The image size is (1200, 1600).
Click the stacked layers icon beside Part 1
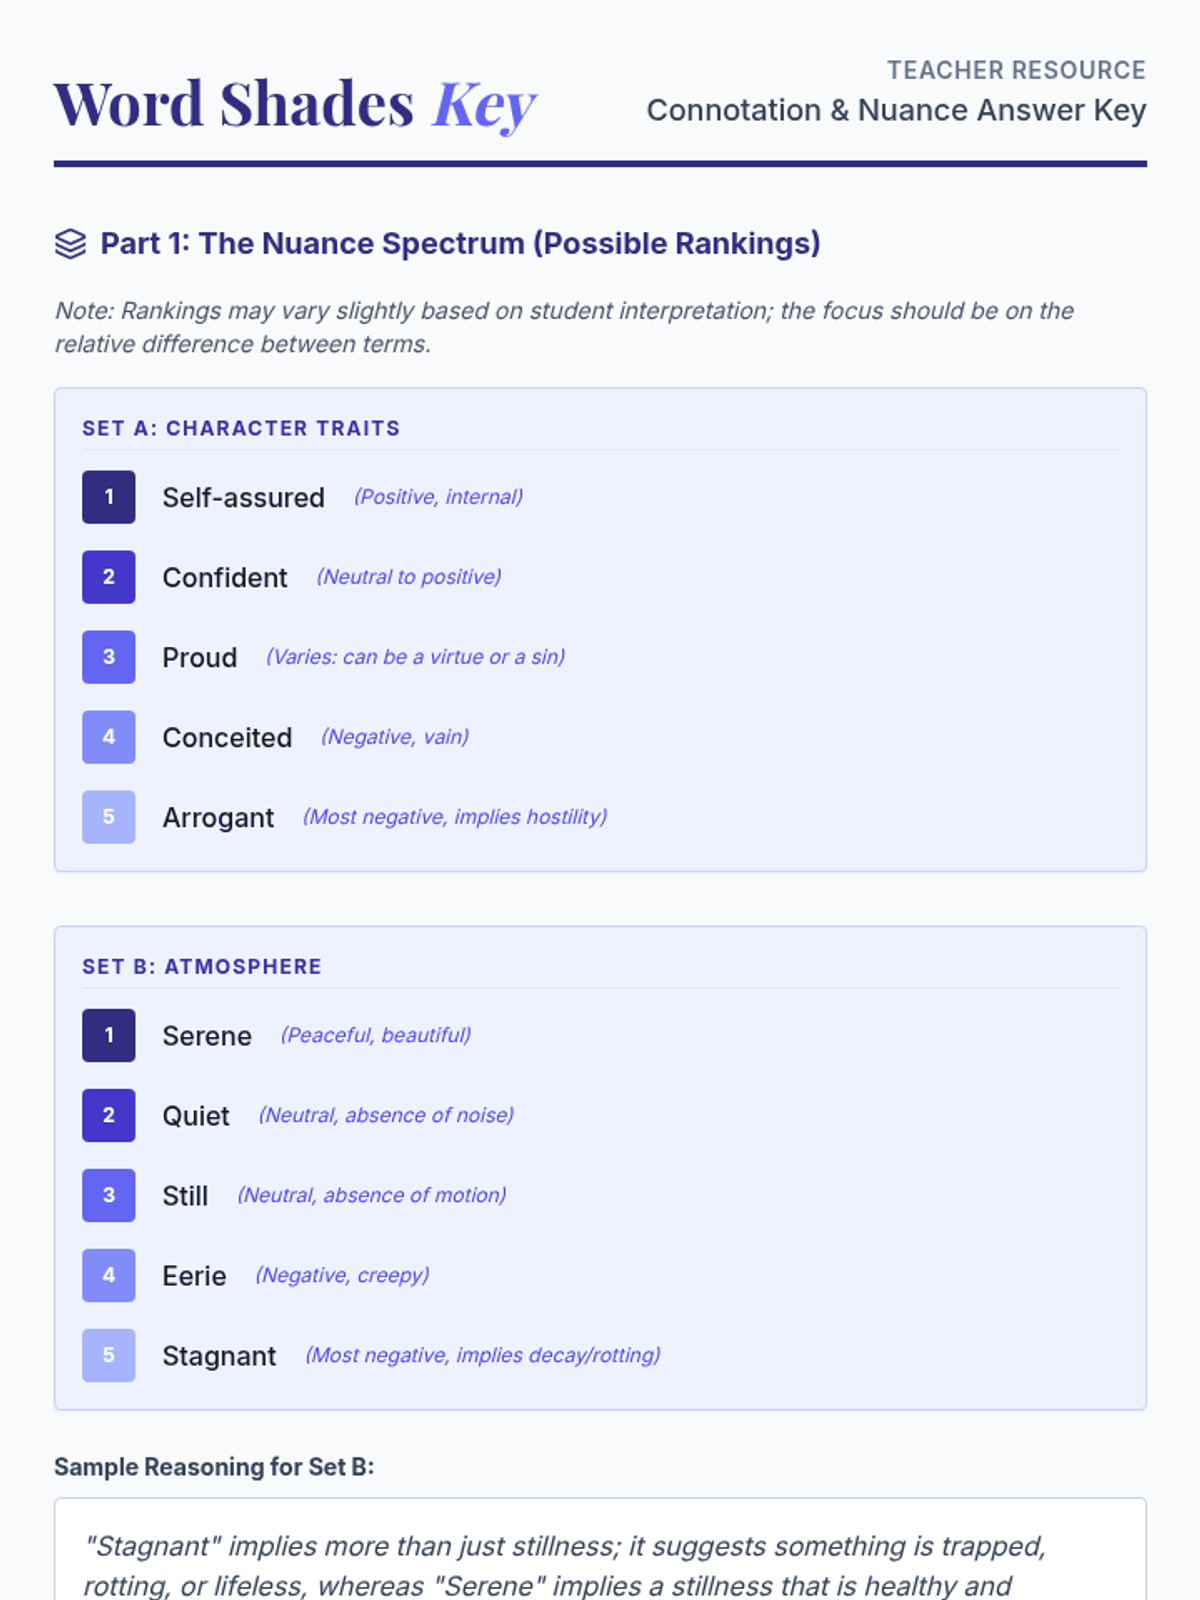(x=70, y=244)
